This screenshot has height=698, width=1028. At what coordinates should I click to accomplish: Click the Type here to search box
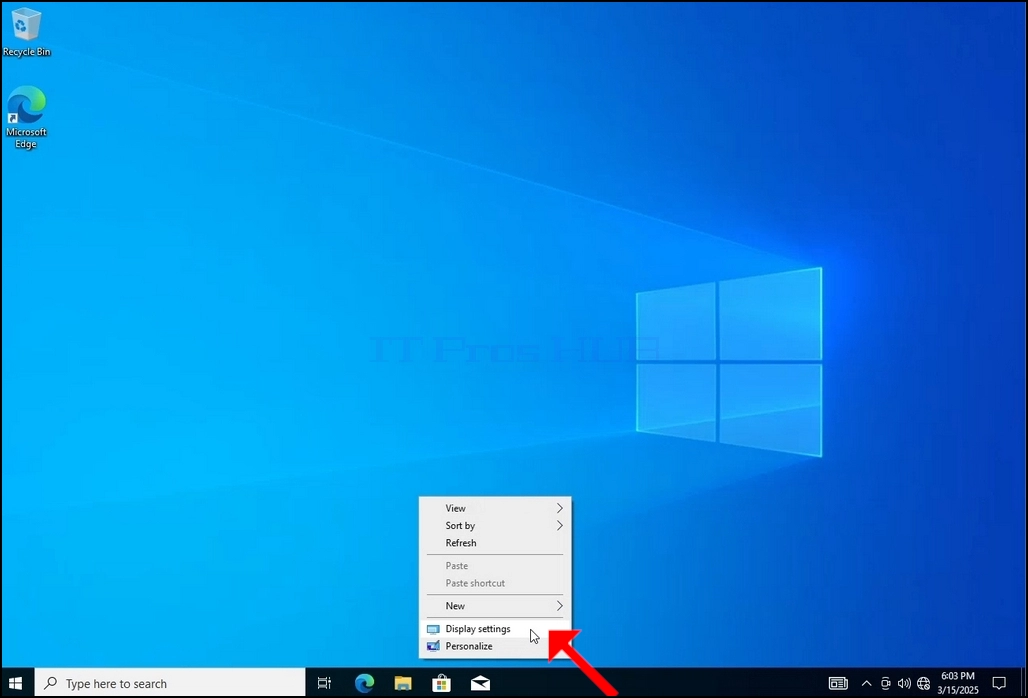click(170, 684)
